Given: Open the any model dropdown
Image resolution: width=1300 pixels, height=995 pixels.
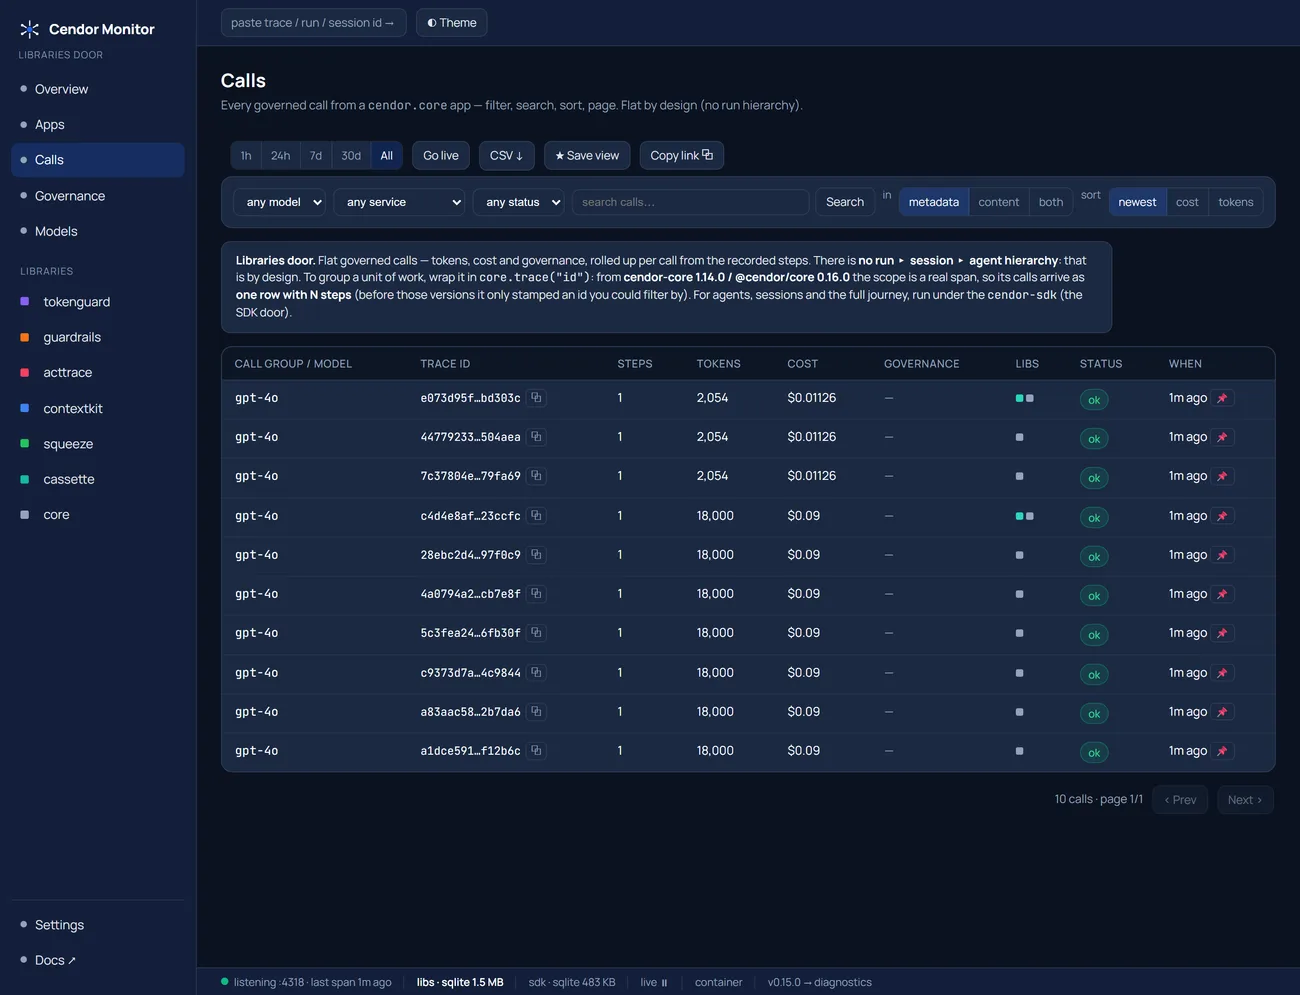Looking at the screenshot, I should click(x=279, y=202).
